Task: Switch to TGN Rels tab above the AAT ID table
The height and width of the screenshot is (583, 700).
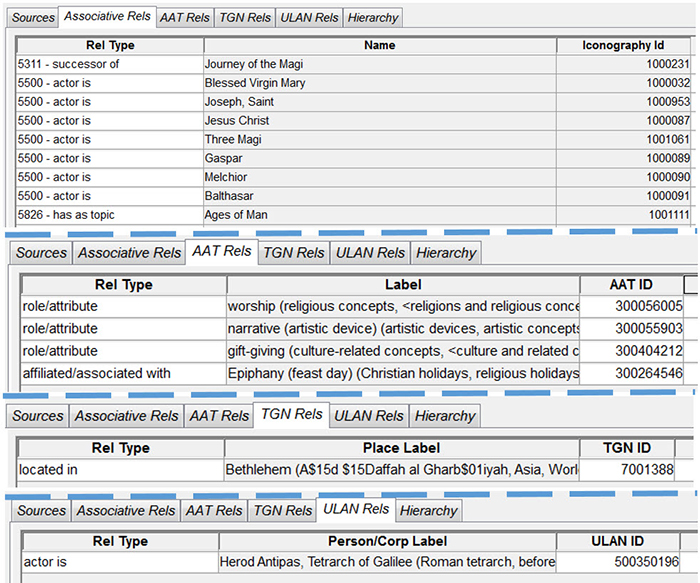Action: (293, 253)
